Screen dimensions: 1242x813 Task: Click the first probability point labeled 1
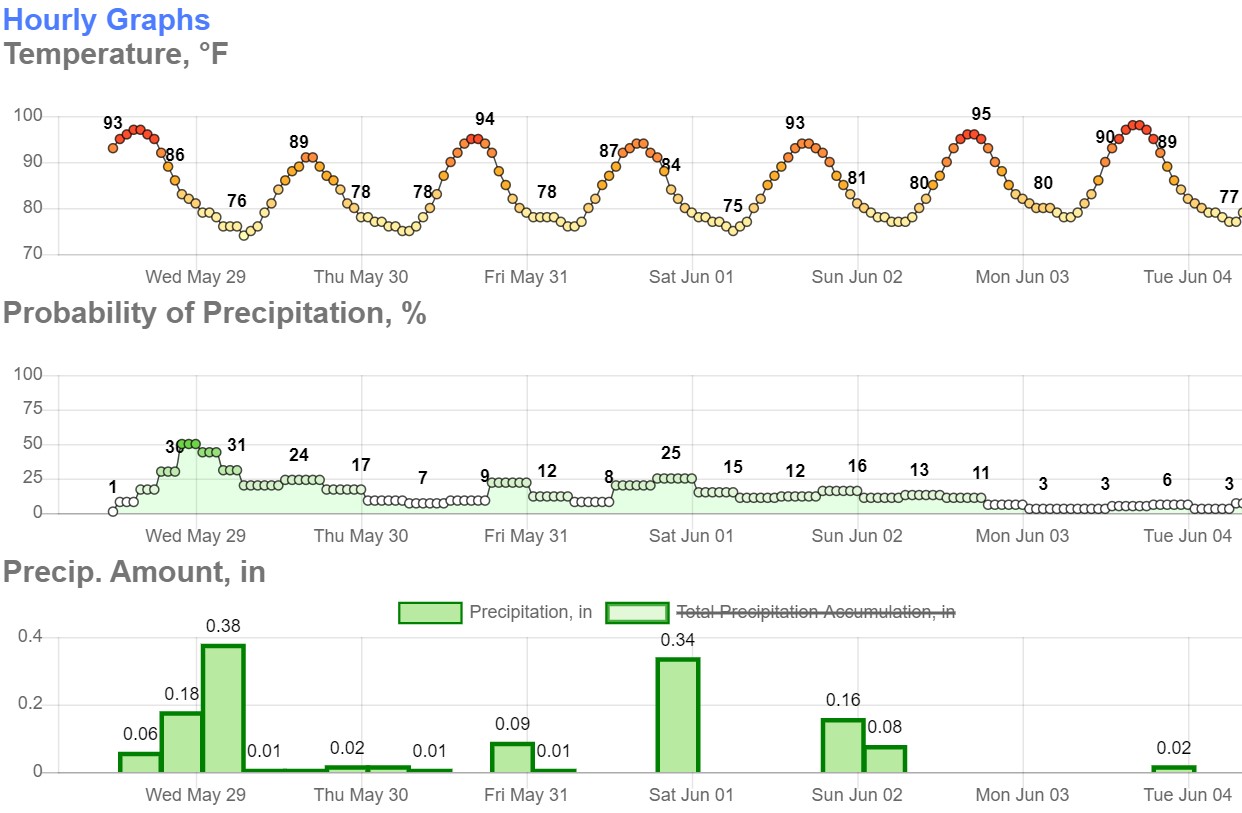(113, 511)
